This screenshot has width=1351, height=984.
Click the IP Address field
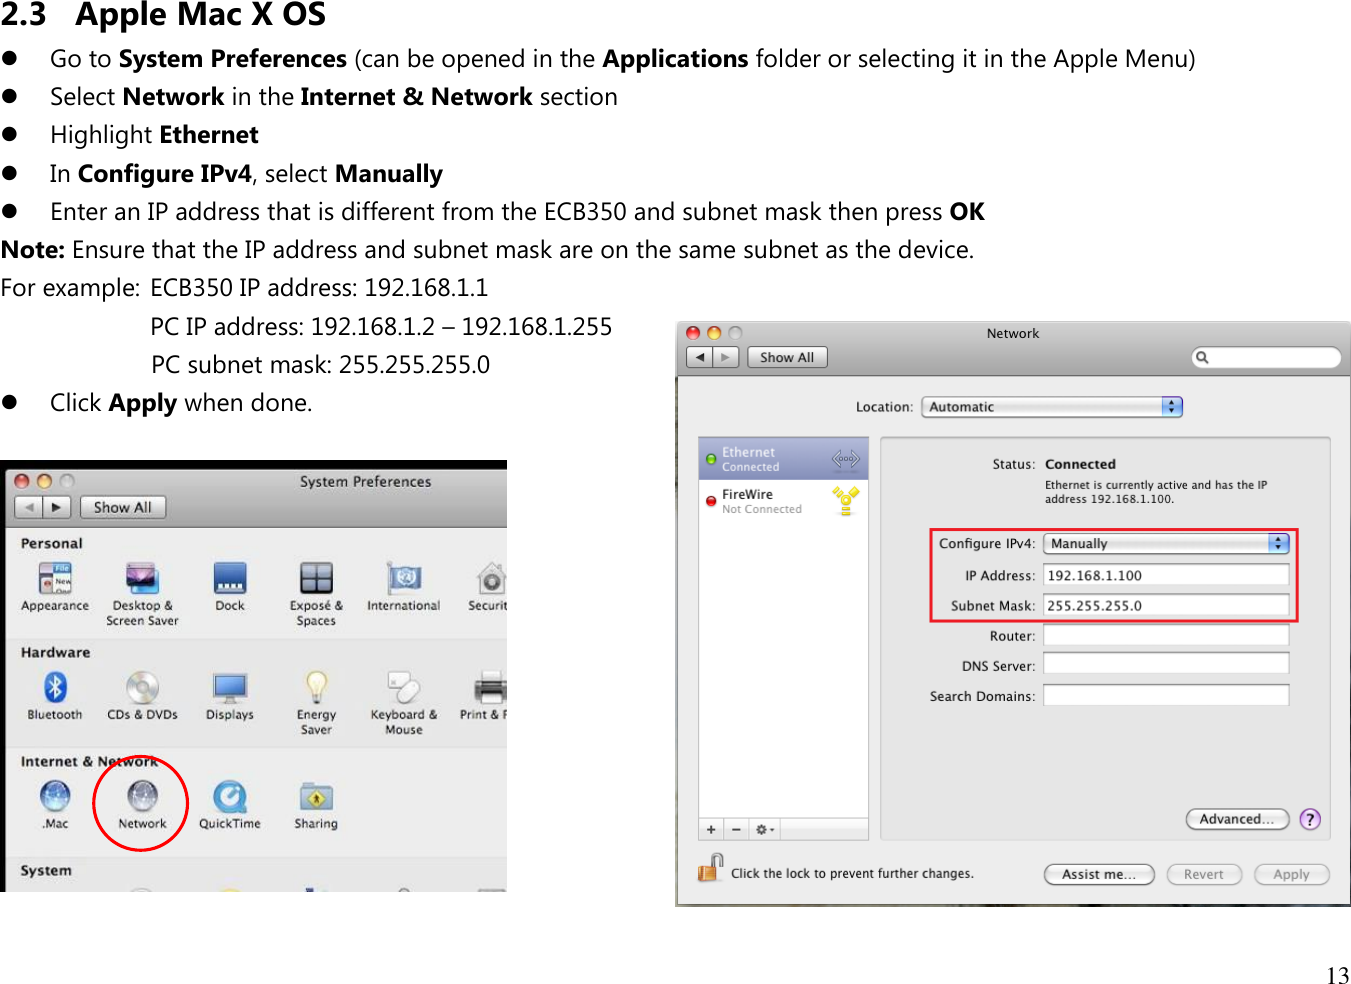tap(1166, 575)
